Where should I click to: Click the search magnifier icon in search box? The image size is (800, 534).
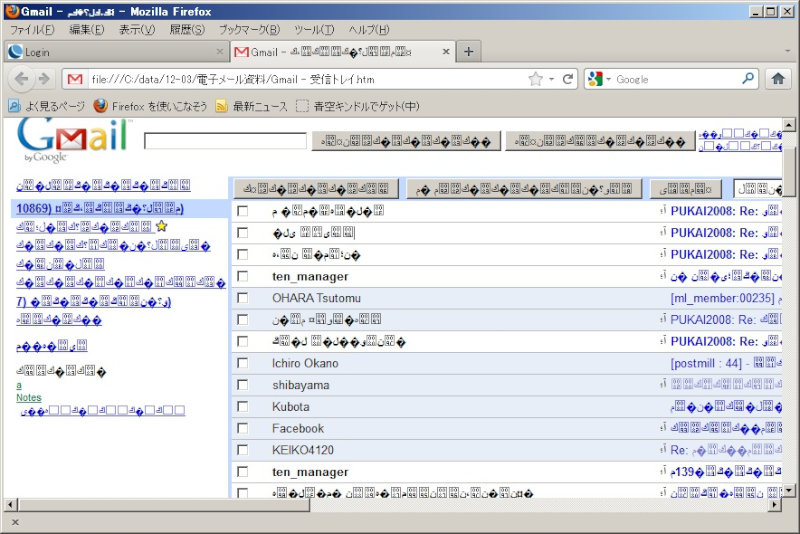coord(748,79)
